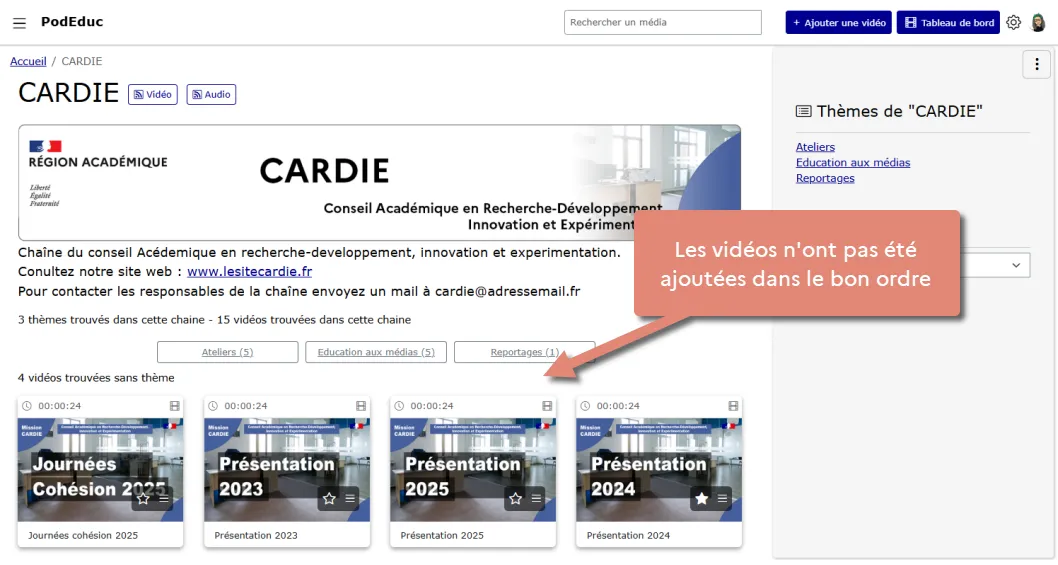Screen dimensions: 1058x565
Task: Open playlist menu on Présentation 2023 card
Action: [350, 499]
